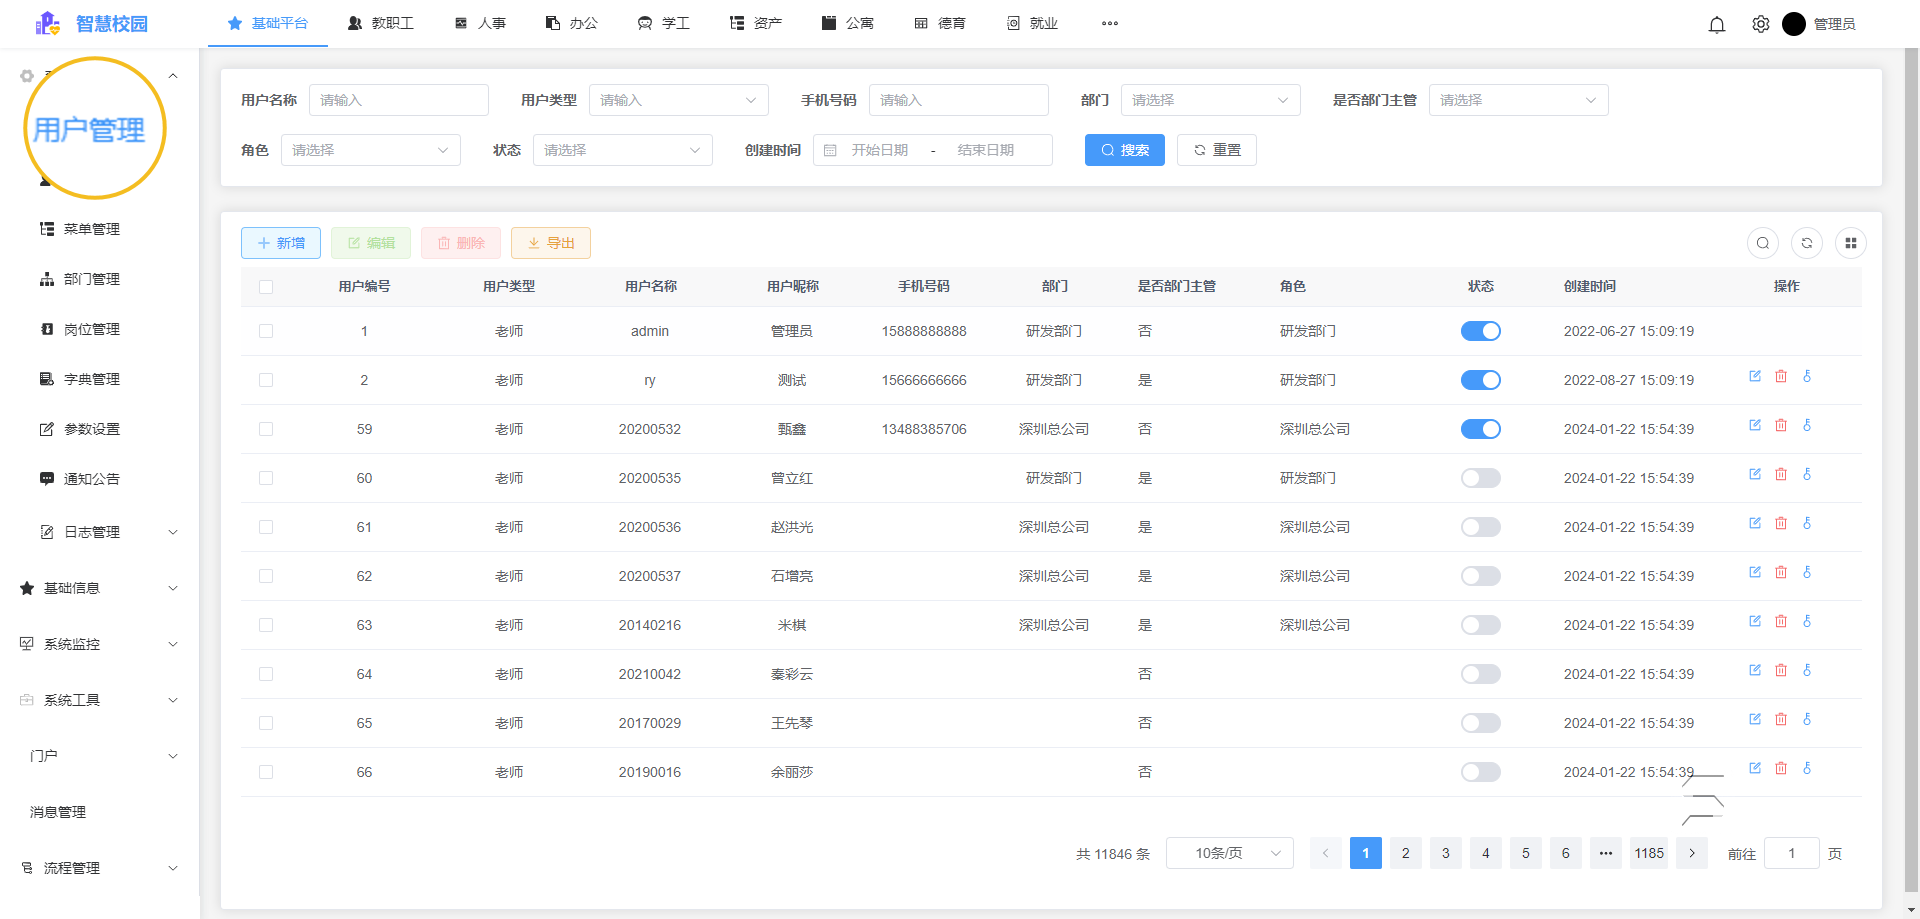Switch to the 教职工 tab

coord(381,23)
